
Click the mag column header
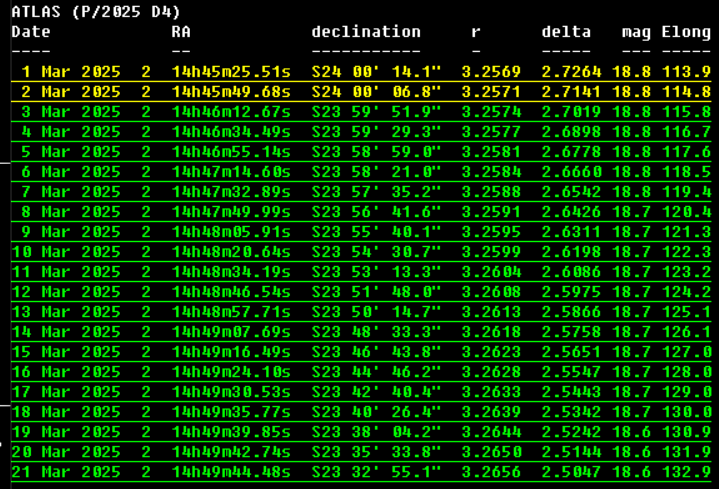[x=636, y=32]
